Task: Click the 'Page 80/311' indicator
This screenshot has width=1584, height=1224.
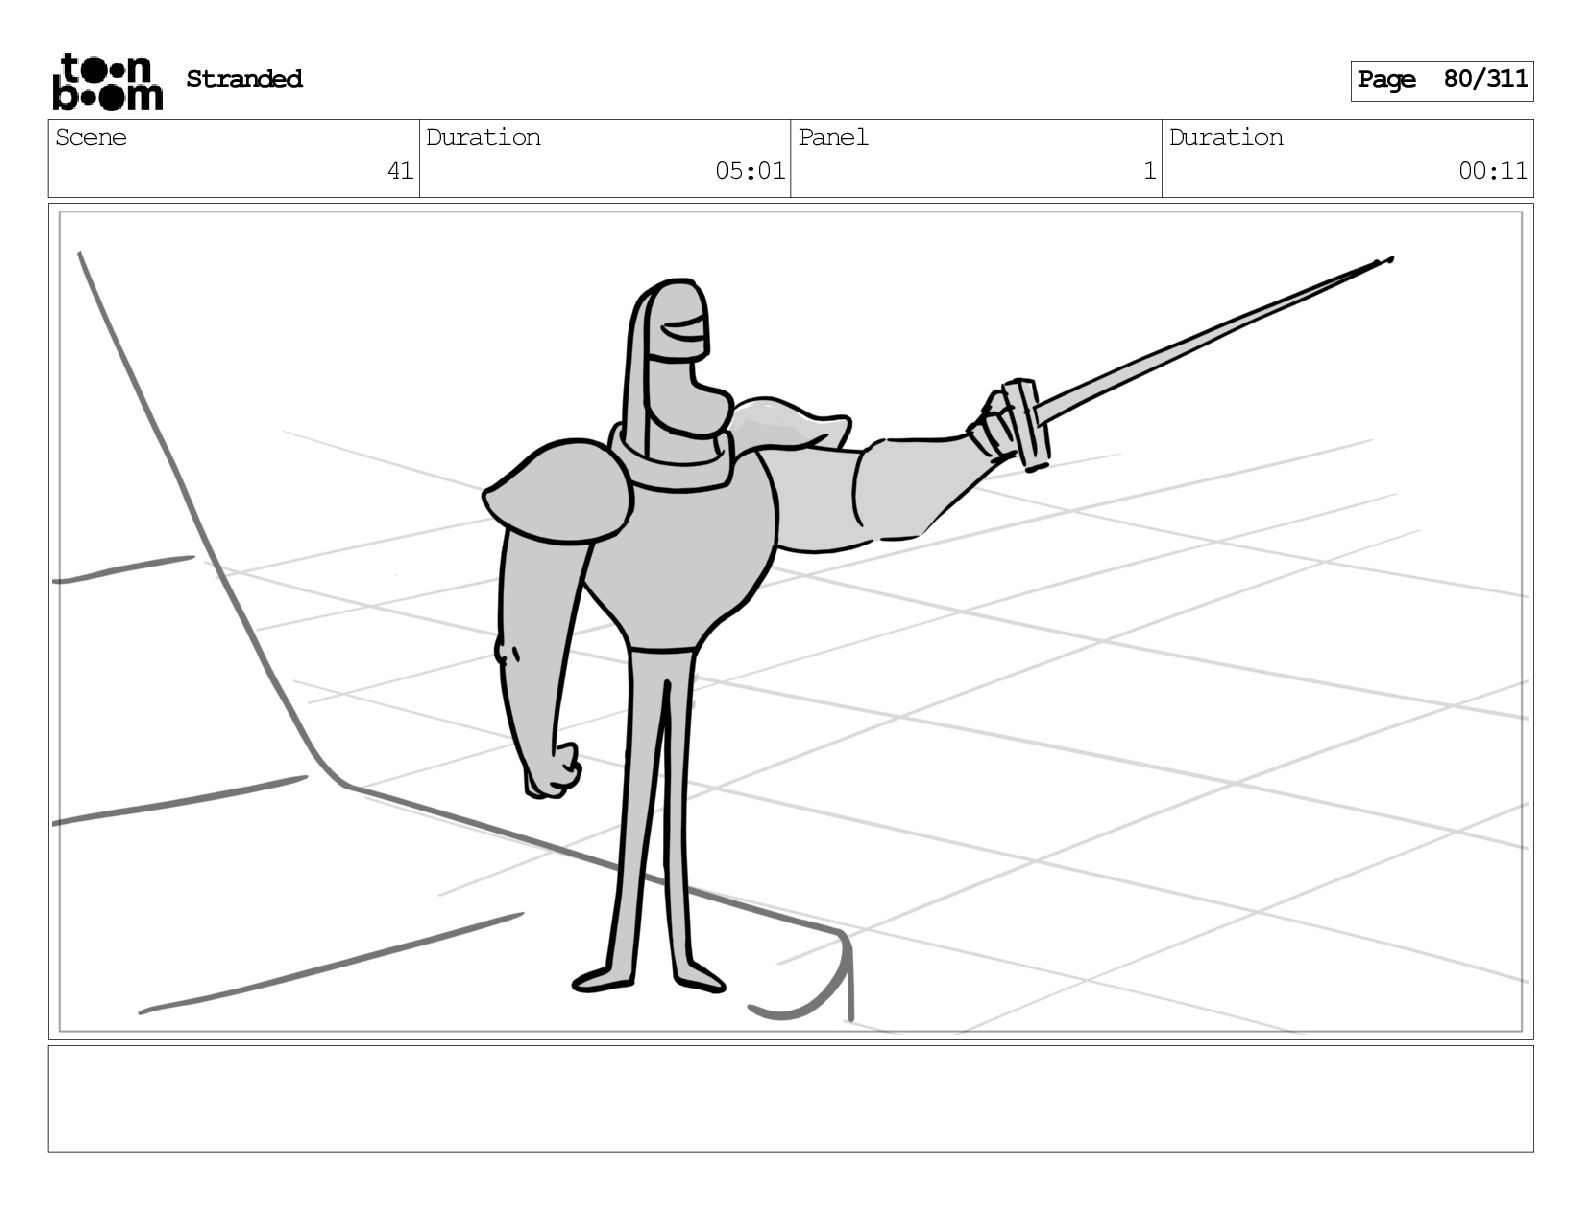Action: (1441, 80)
